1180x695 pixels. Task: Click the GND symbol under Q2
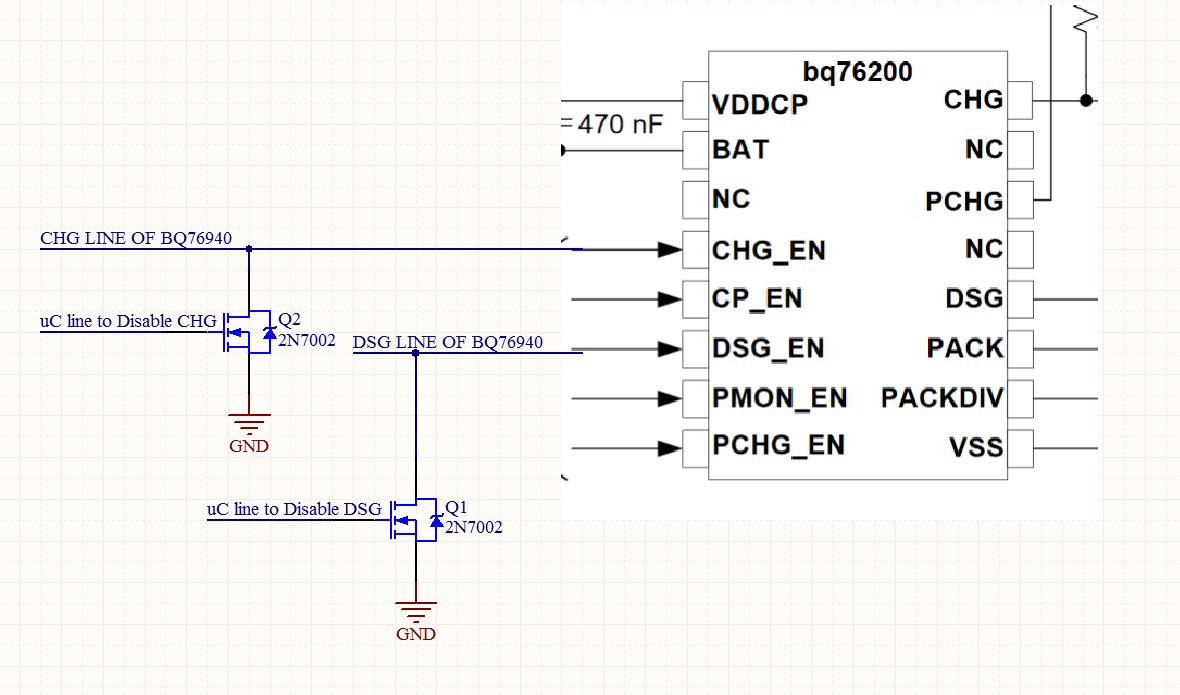coord(249,423)
